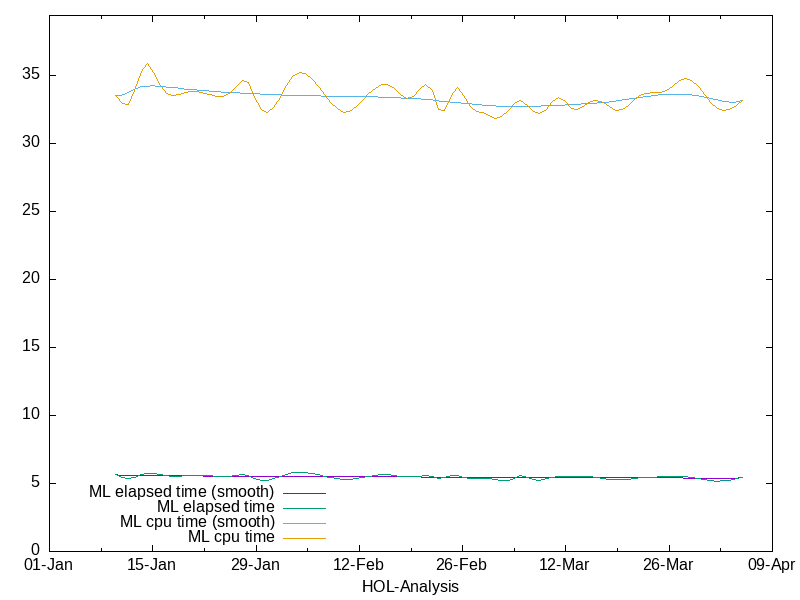Image resolution: width=800 pixels, height=600 pixels.
Task: Click the 12-Feb date label
Action: click(358, 565)
